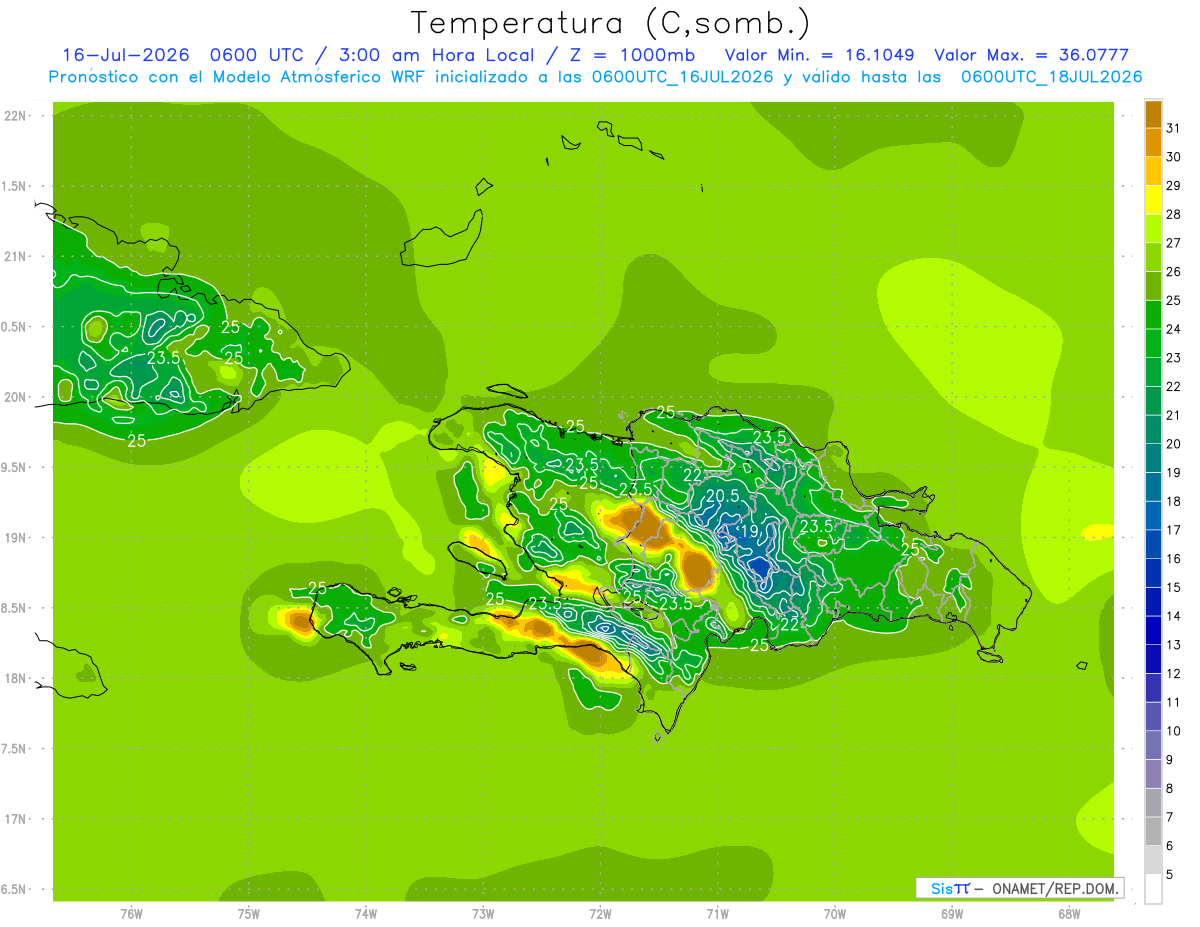Click the '19N' latitude label
1200x927 pixels.
[x=16, y=538]
